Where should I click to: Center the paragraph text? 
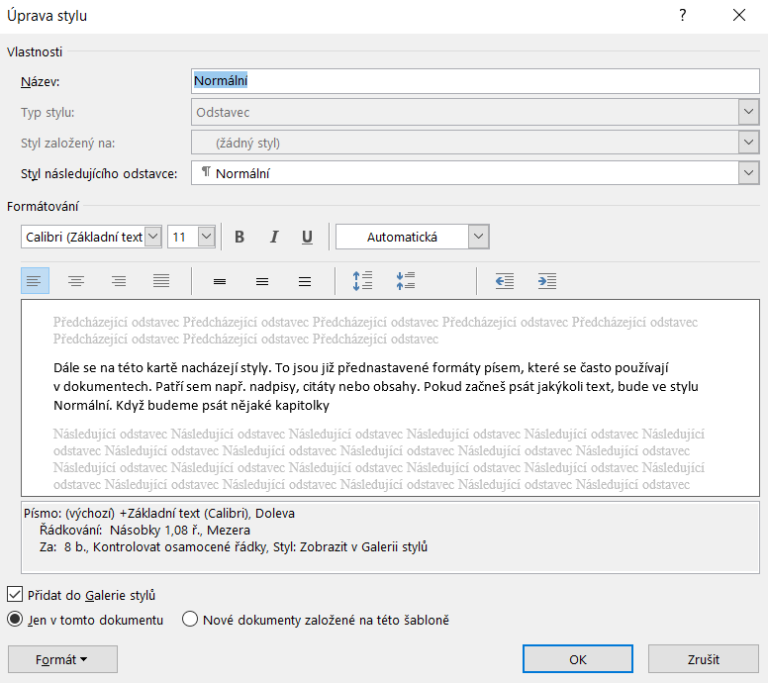[76, 281]
